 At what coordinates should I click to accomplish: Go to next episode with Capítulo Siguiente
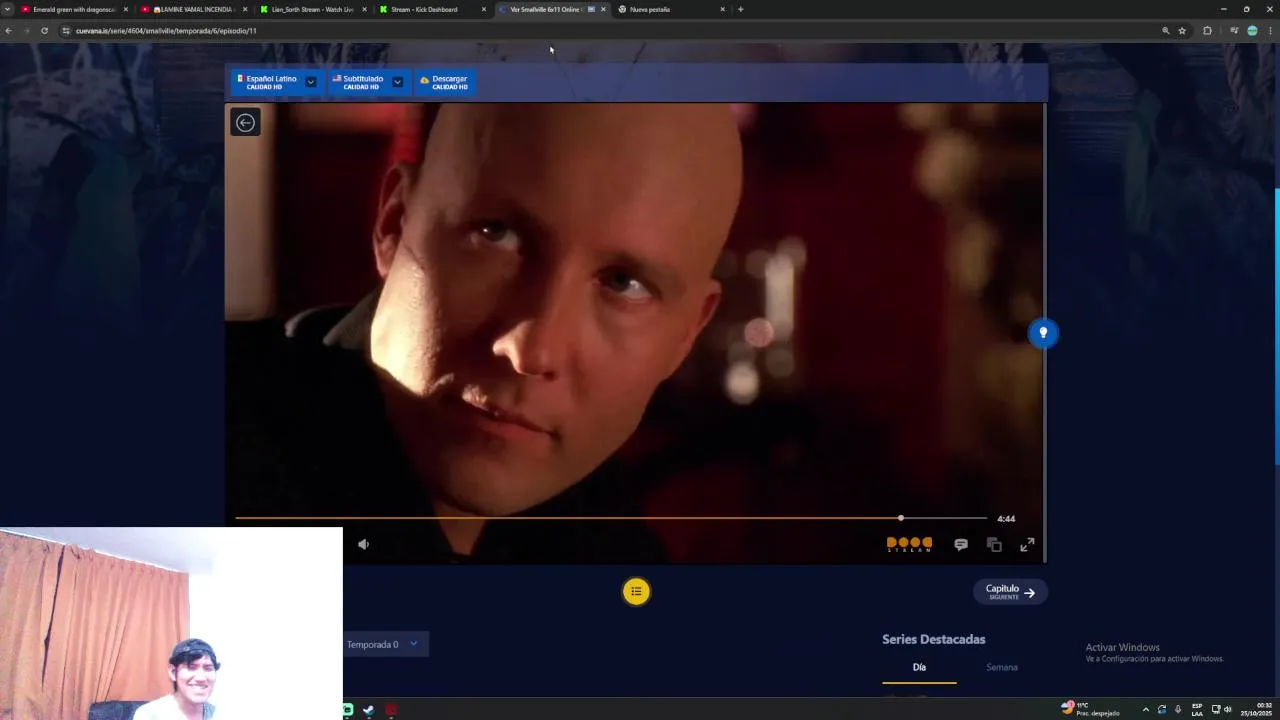tap(1010, 591)
